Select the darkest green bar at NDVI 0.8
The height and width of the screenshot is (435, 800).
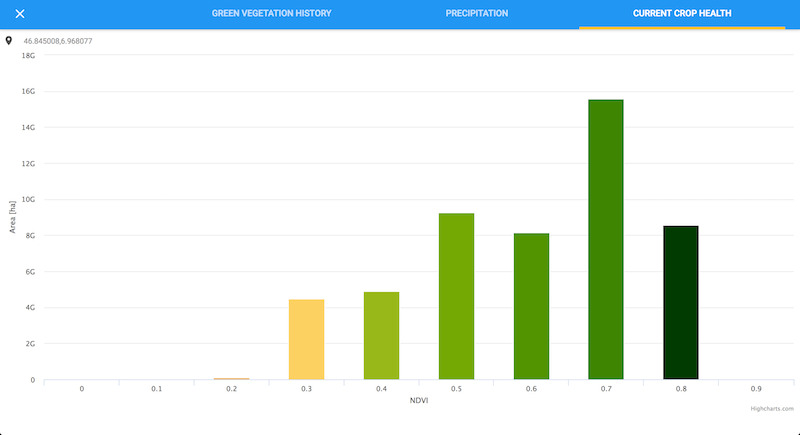[x=681, y=303]
